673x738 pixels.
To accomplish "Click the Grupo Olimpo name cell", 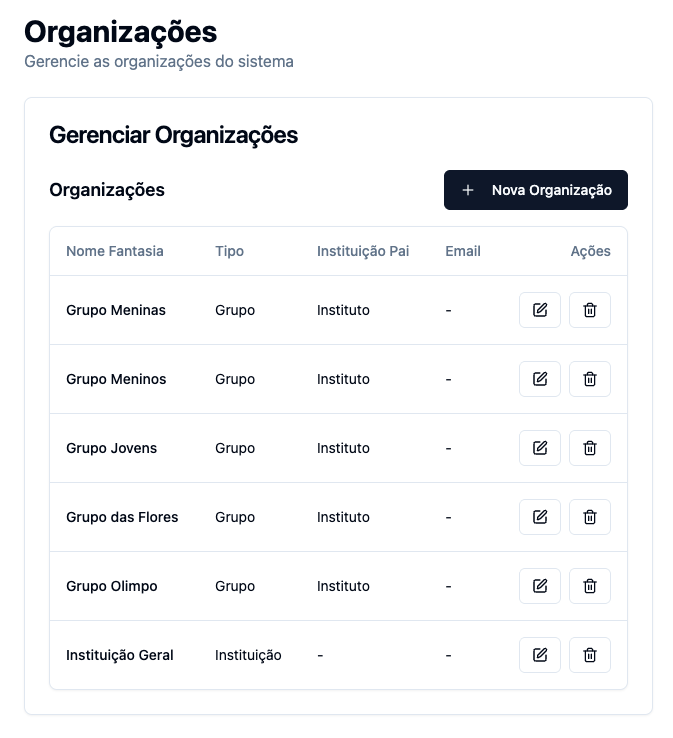I will (112, 586).
